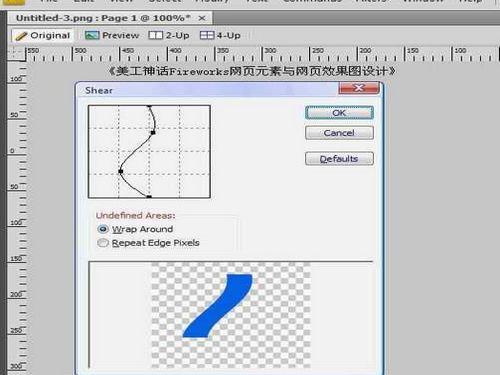Close the Shear dialog with X

click(359, 88)
